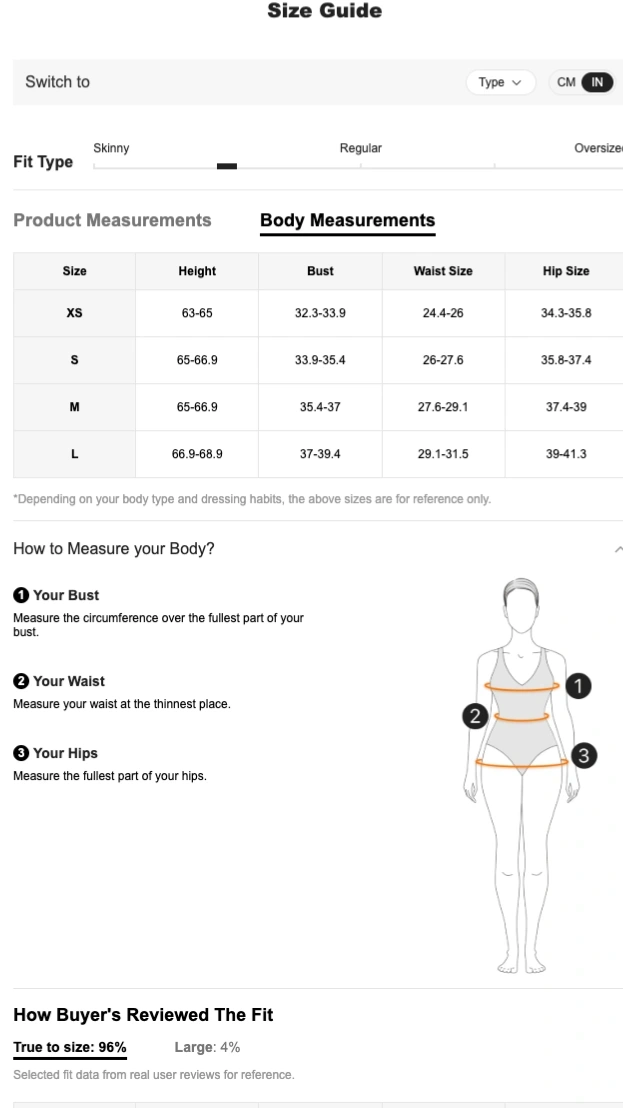
Task: Click the number 2 bullet beside Your Waist
Action: coord(20,681)
